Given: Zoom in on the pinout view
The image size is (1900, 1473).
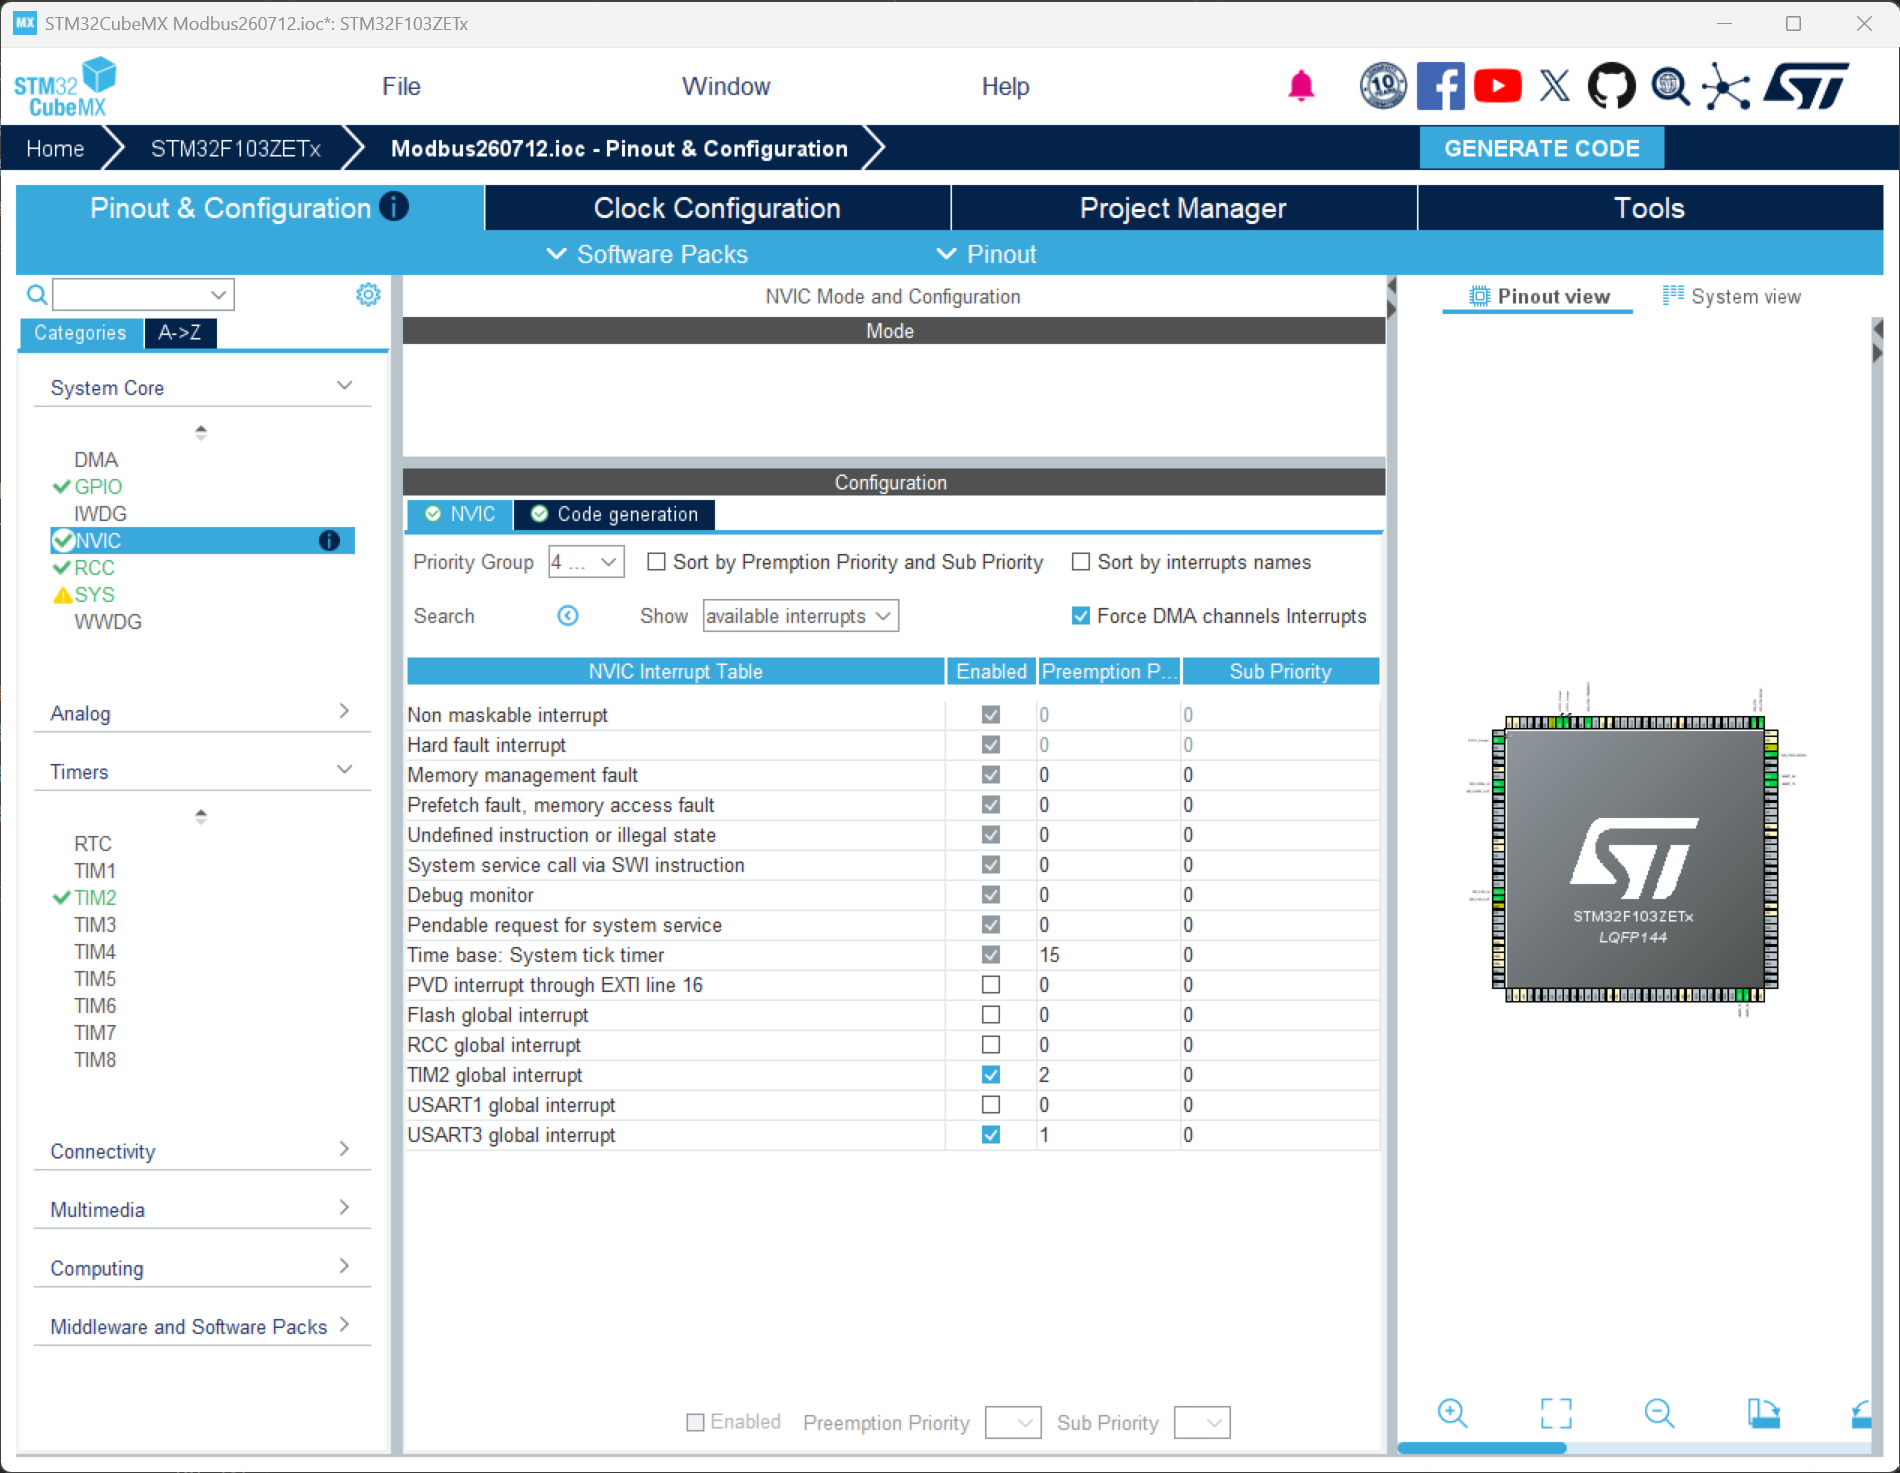Looking at the screenshot, I should click(x=1452, y=1413).
